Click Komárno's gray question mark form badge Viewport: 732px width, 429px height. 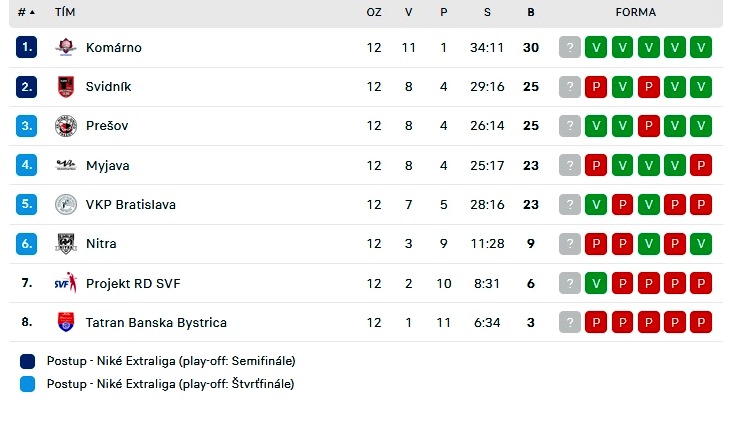pos(570,47)
